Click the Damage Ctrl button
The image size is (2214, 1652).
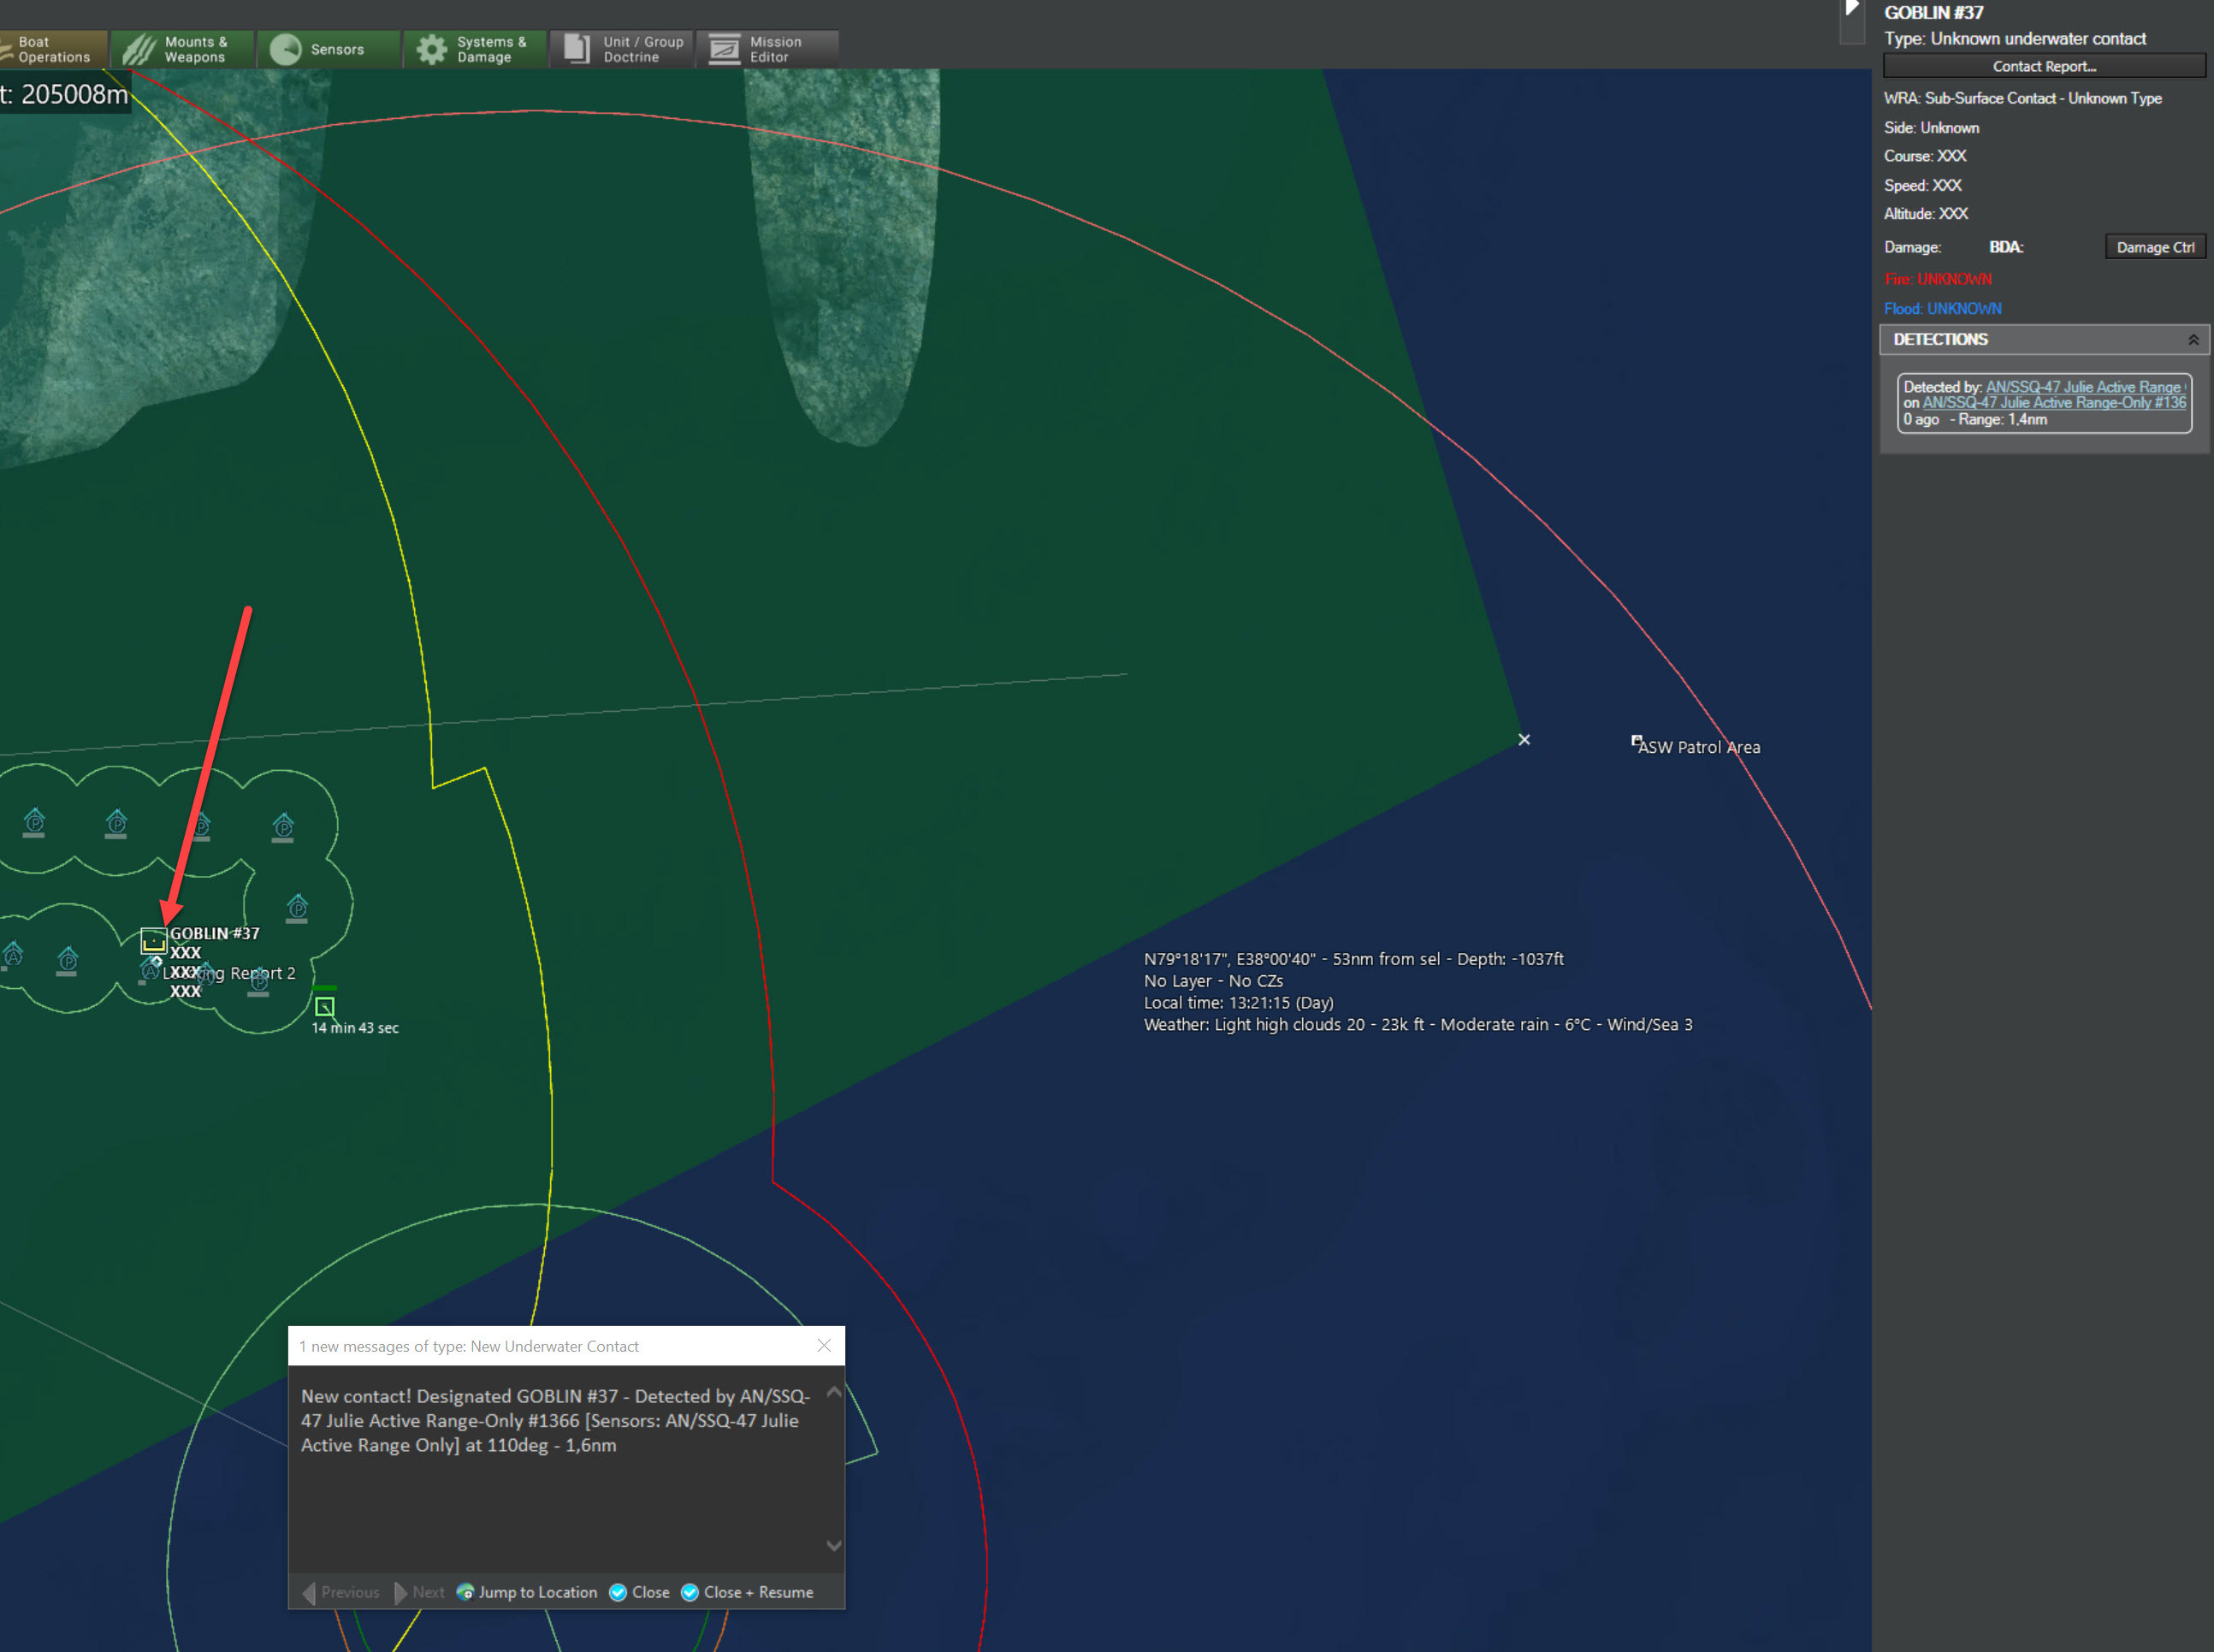tap(2155, 247)
